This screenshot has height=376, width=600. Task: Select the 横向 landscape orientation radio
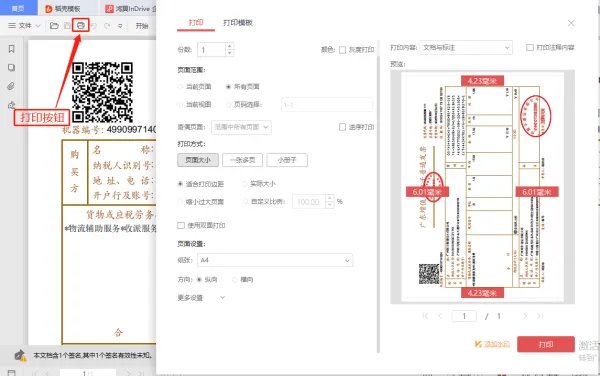coord(235,280)
